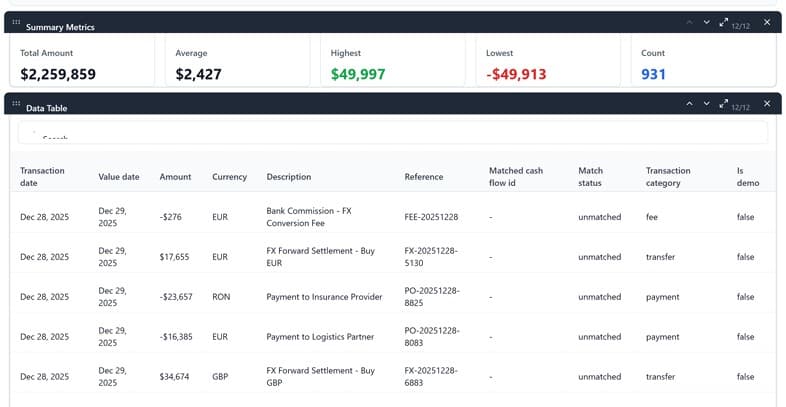786x407 pixels.
Task: Click the FX Forward Settlement - Buy GBP description
Action: [x=320, y=376]
